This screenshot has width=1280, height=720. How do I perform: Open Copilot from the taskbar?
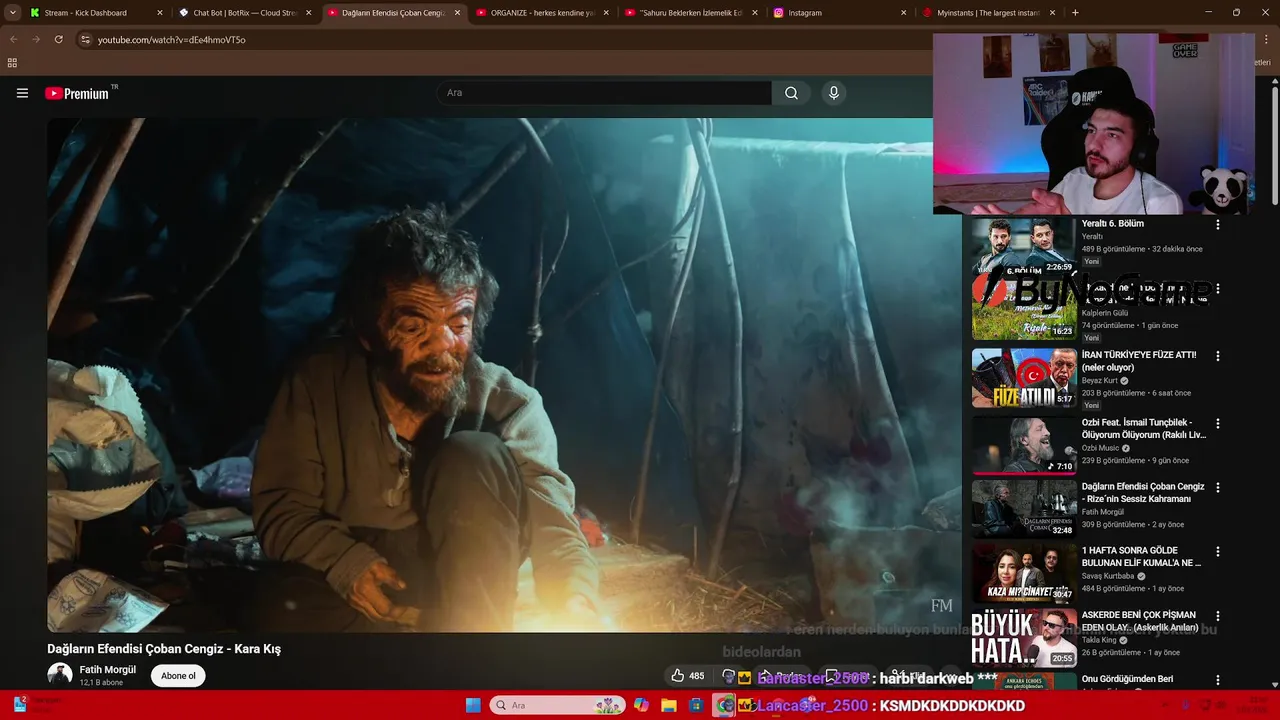tap(641, 705)
